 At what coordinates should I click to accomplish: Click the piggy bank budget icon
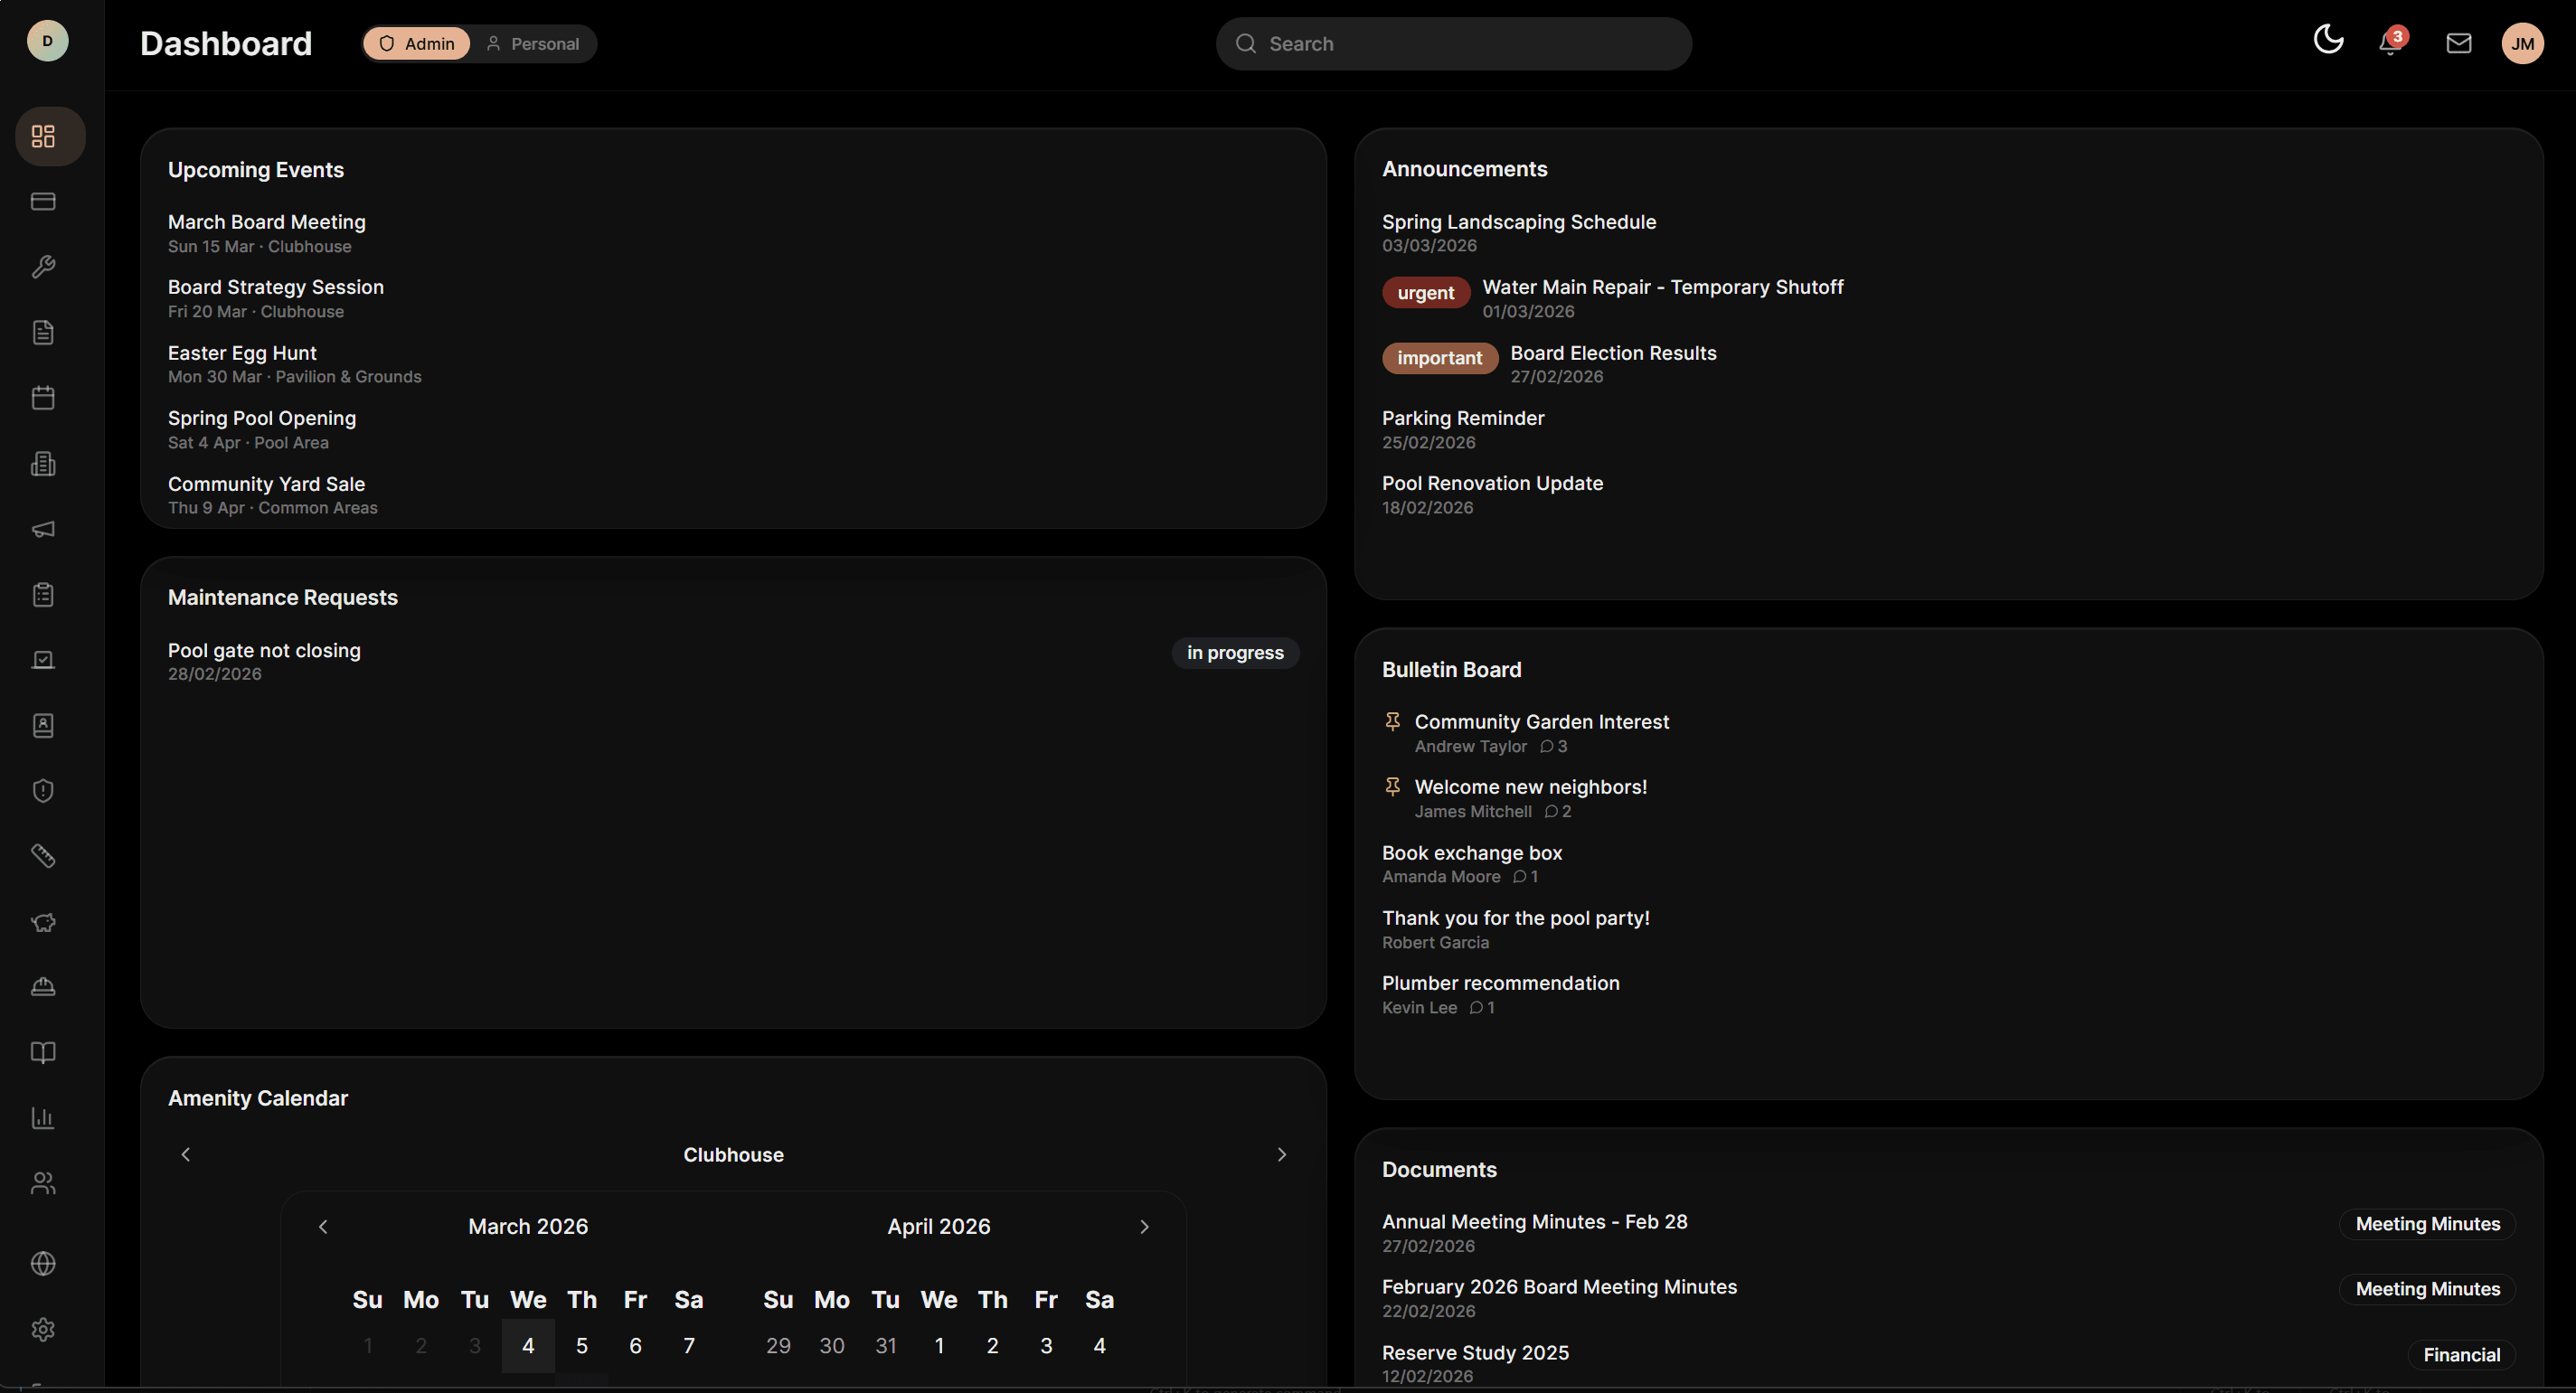[44, 922]
